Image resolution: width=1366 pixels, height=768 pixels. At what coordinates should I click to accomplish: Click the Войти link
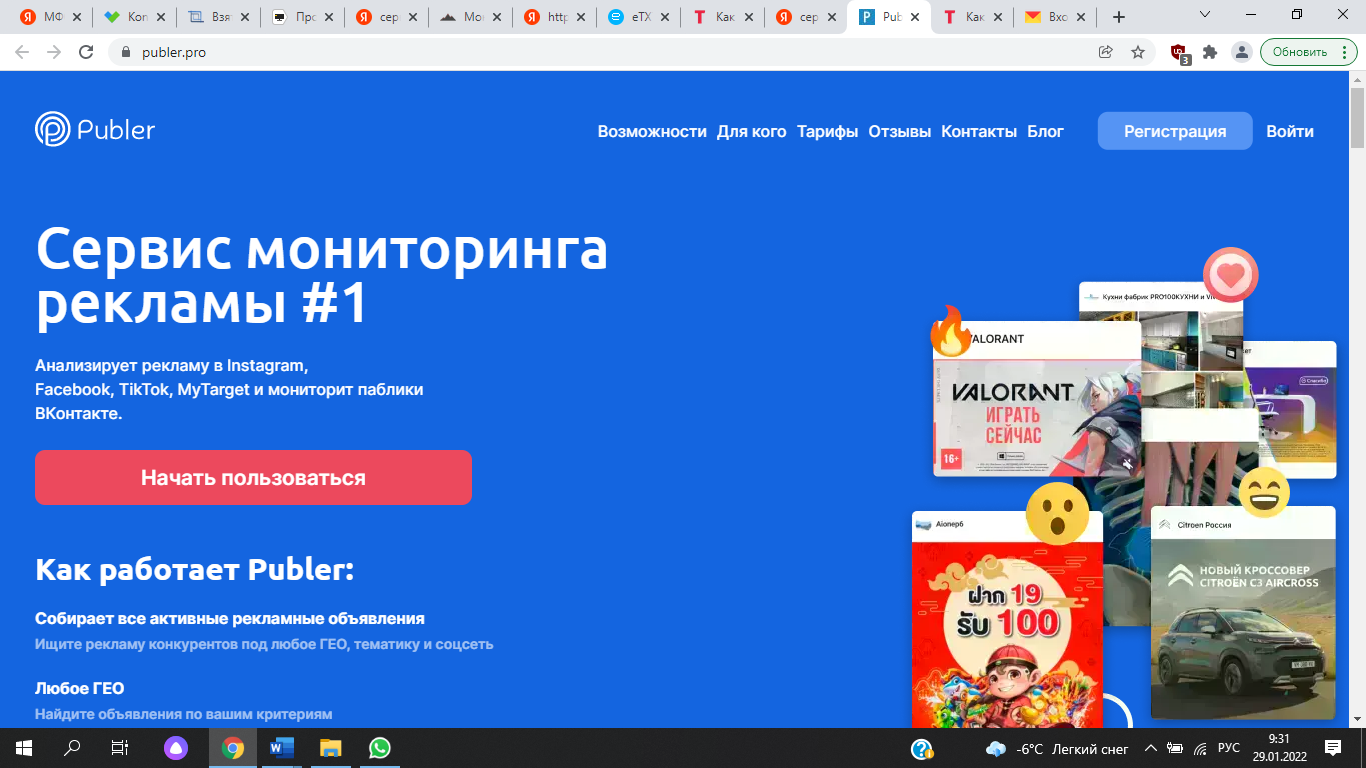click(1290, 131)
